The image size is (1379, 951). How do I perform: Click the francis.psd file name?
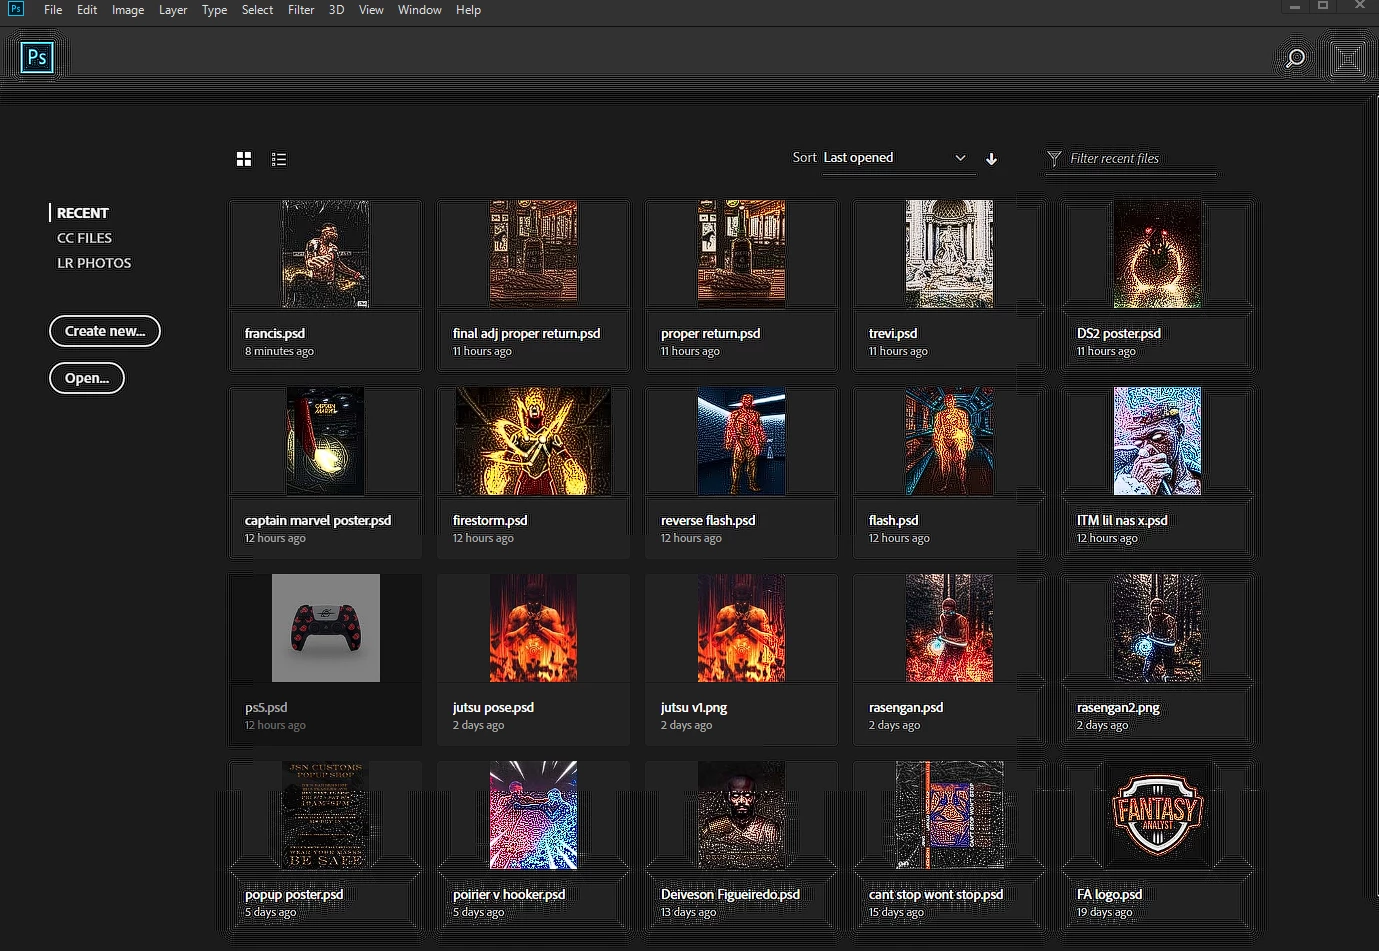coord(275,333)
